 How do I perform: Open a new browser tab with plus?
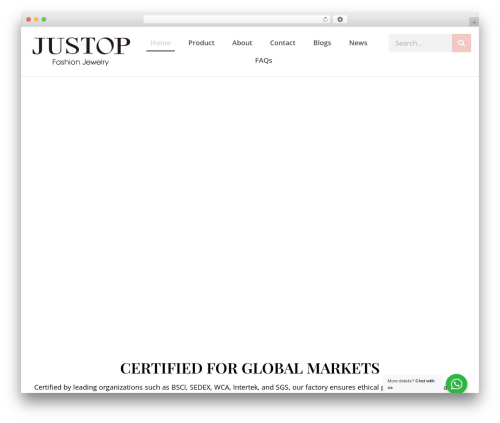(x=474, y=22)
